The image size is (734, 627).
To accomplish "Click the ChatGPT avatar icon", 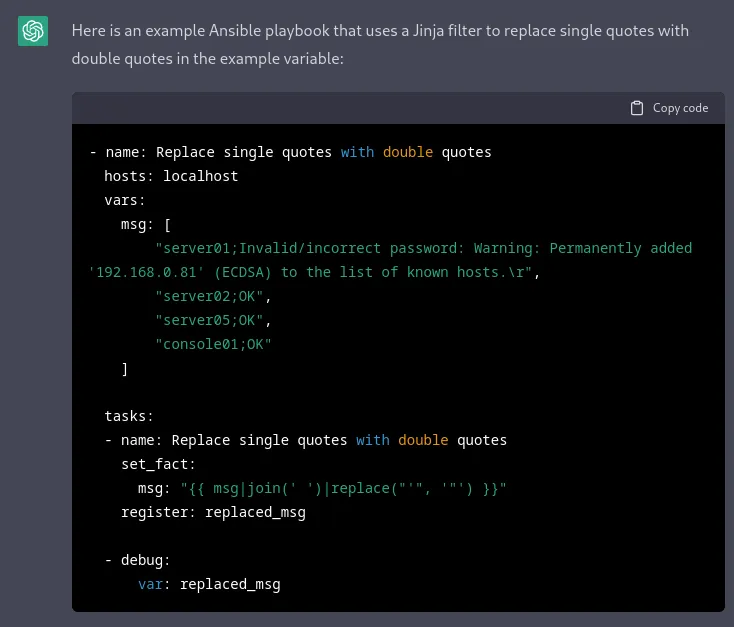I will pyautogui.click(x=33, y=31).
